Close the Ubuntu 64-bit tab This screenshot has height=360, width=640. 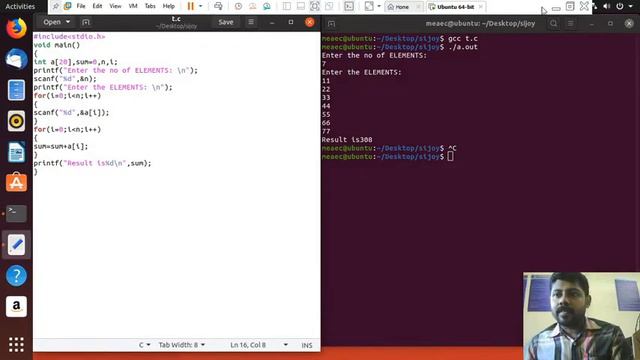click(x=481, y=7)
